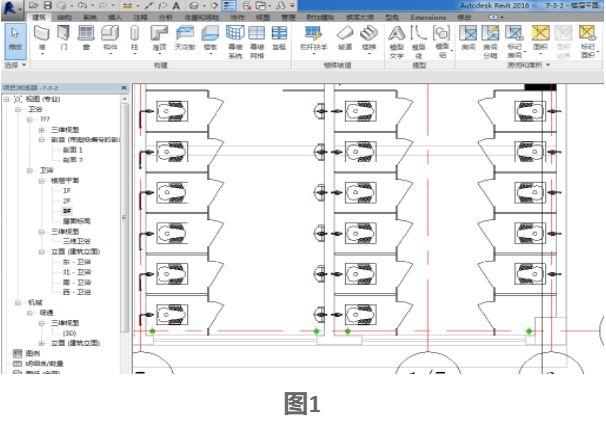Viewport: 606px width, 421px height.
Task: Collapse the 机械 discipline node
Action: click(x=18, y=302)
